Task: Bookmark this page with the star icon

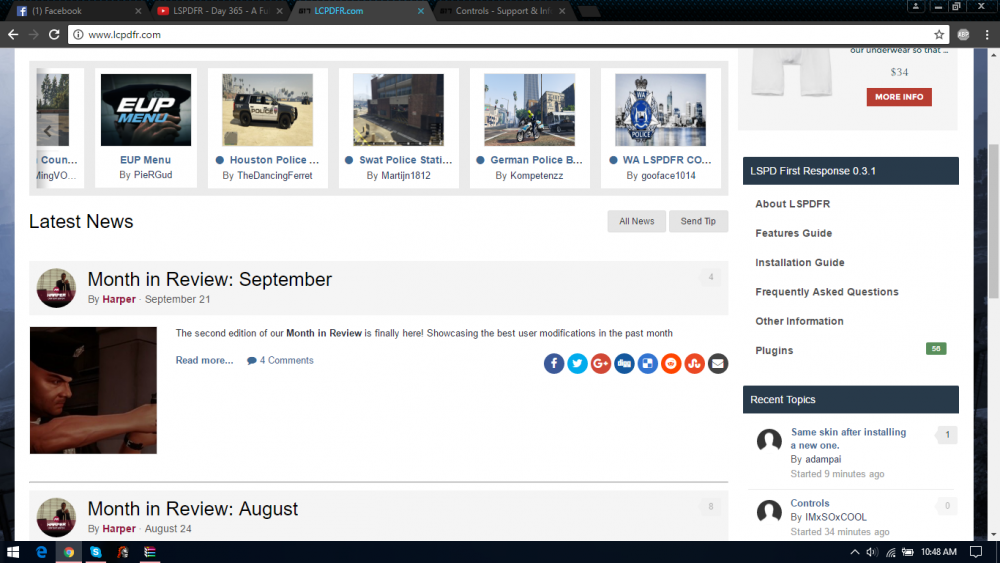Action: click(x=939, y=34)
